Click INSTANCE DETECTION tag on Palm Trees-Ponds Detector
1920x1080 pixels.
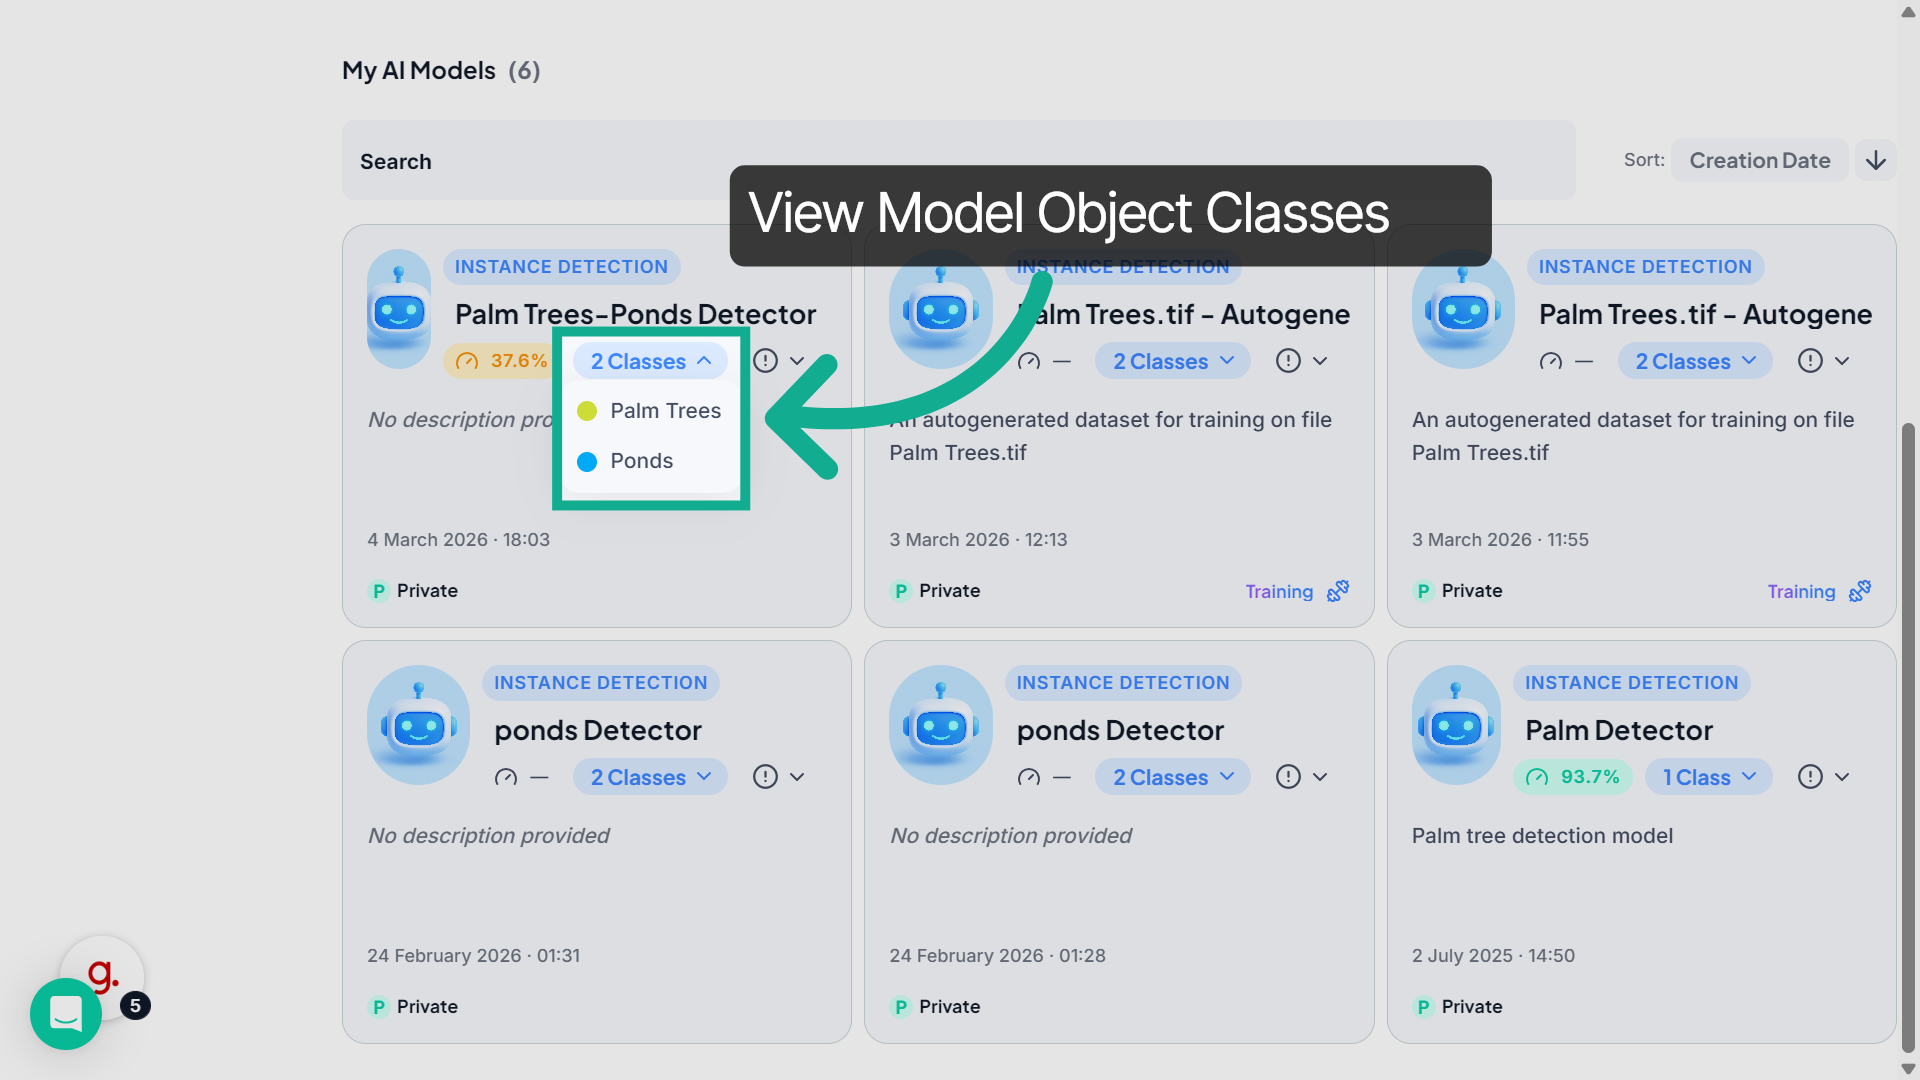[x=561, y=267]
